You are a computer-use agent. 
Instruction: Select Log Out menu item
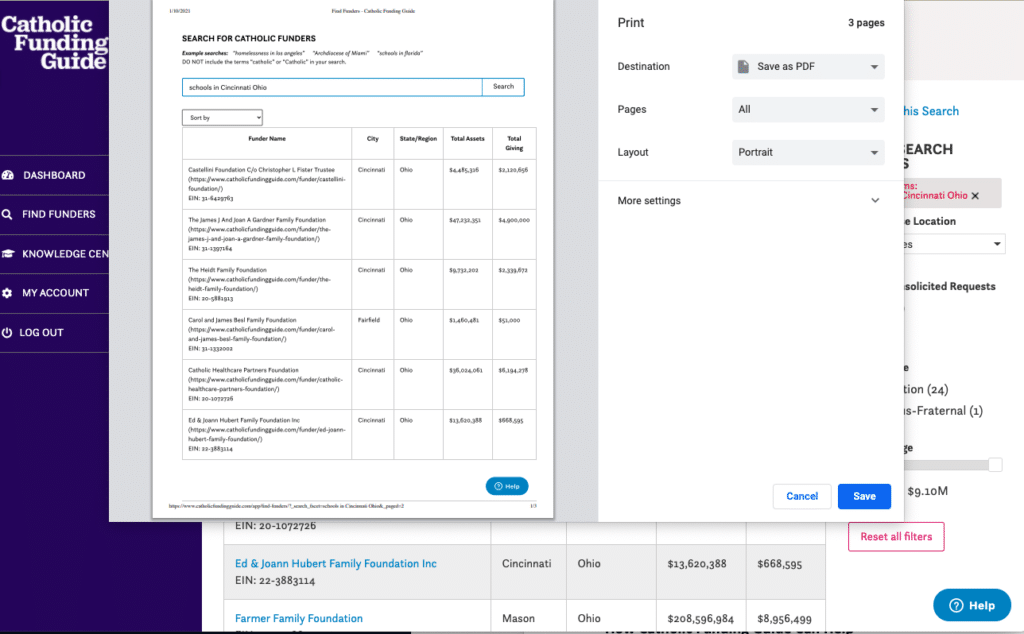click(x=54, y=332)
